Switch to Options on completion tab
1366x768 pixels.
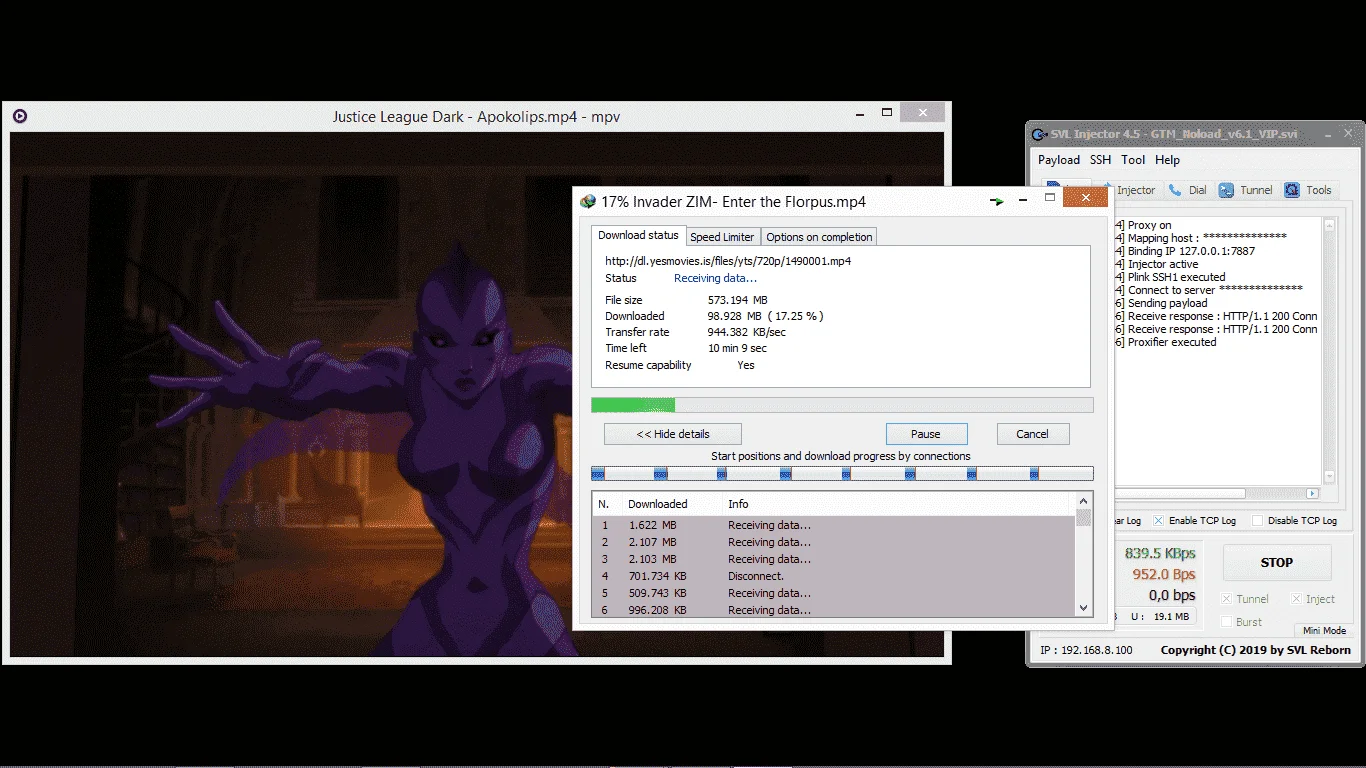(x=819, y=237)
